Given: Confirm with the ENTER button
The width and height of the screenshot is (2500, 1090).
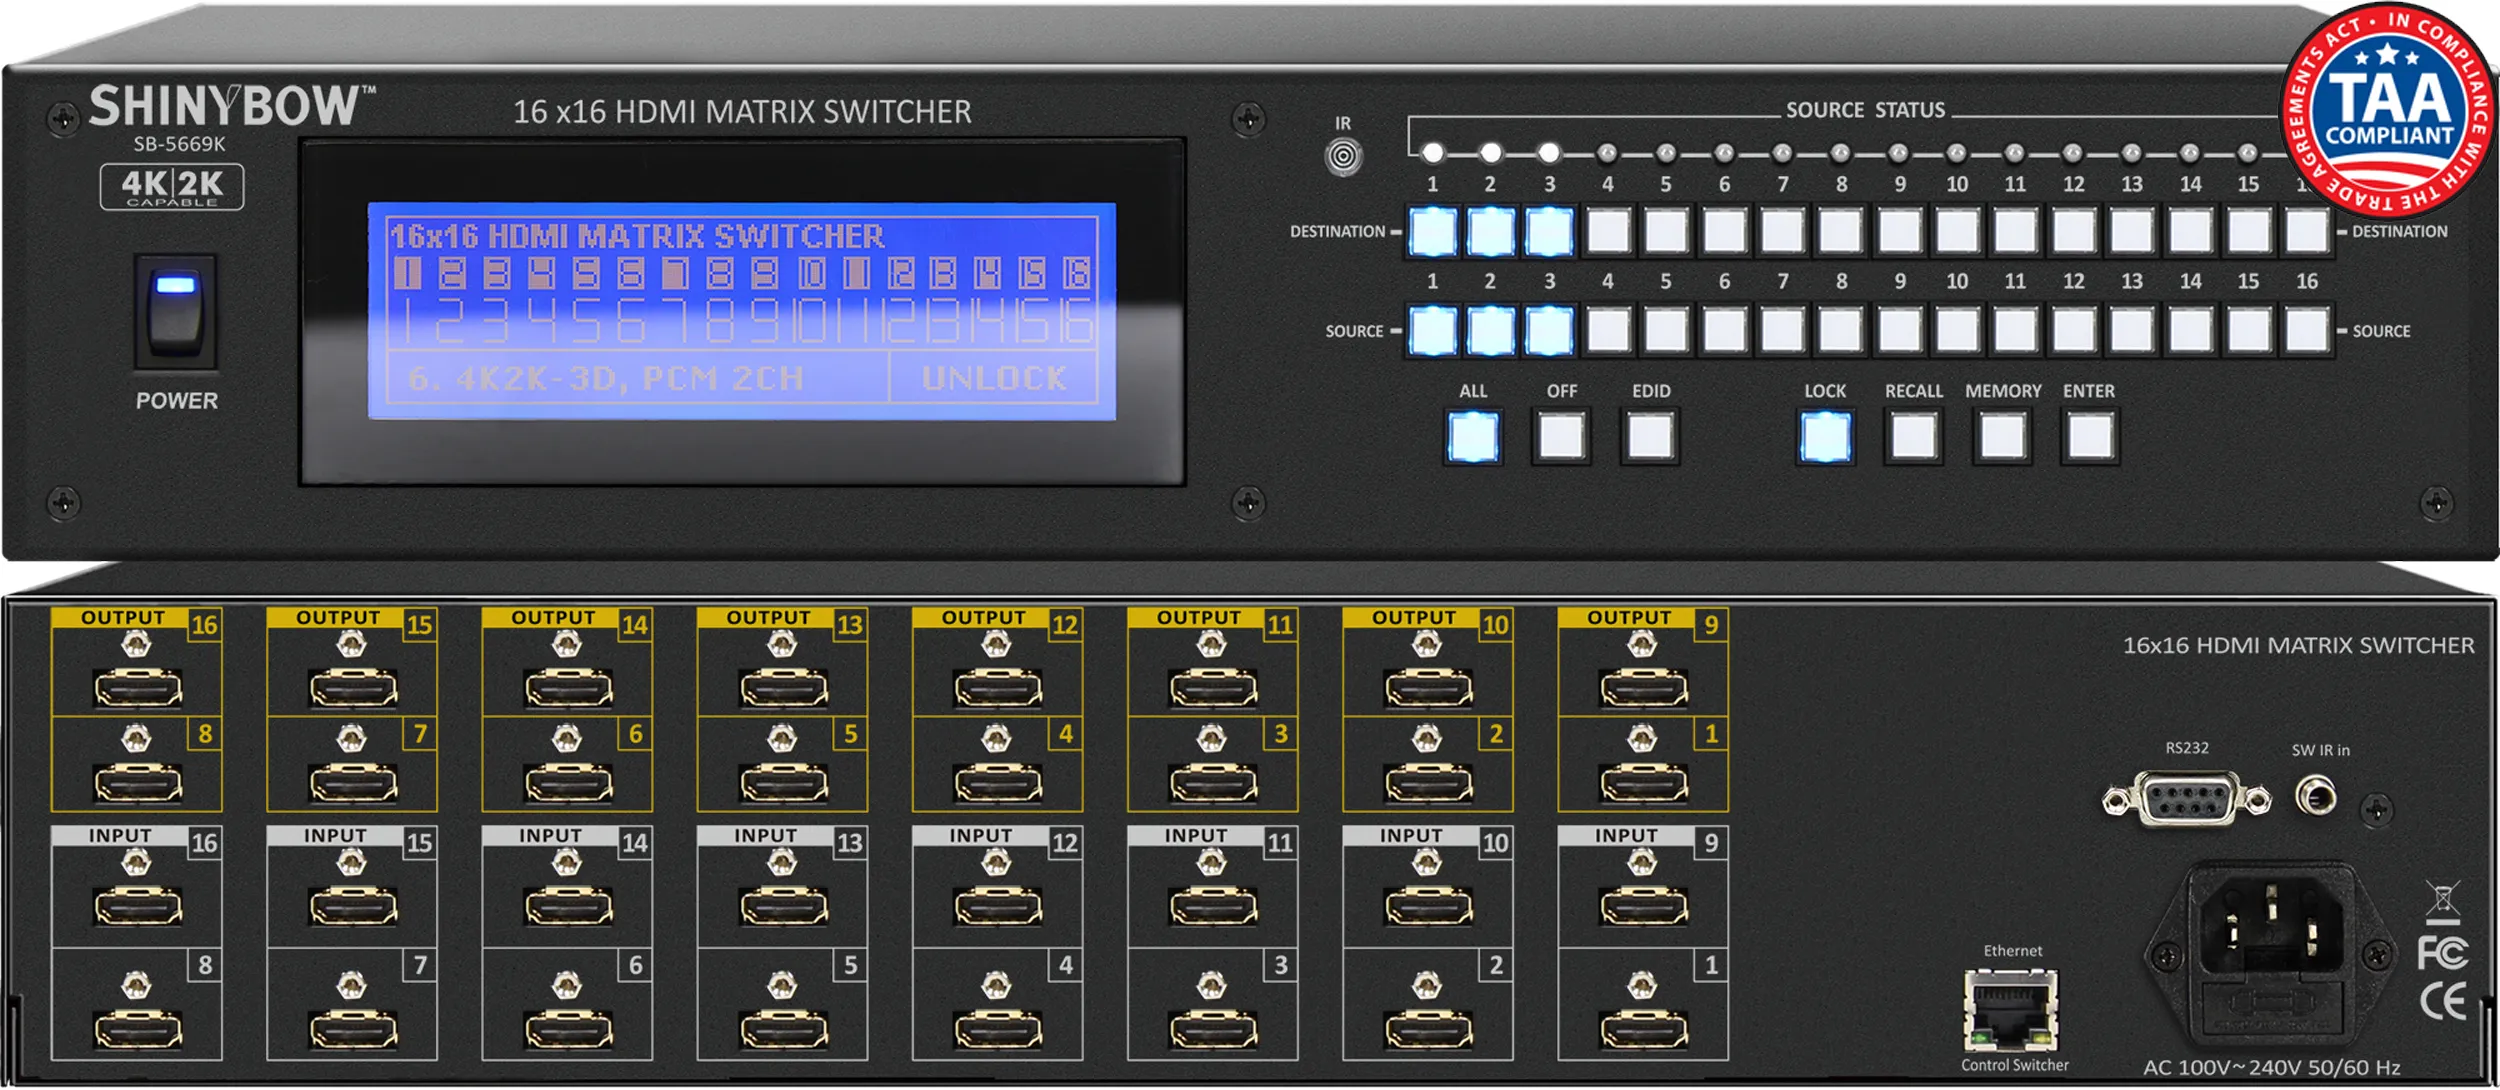Looking at the screenshot, I should (2090, 438).
